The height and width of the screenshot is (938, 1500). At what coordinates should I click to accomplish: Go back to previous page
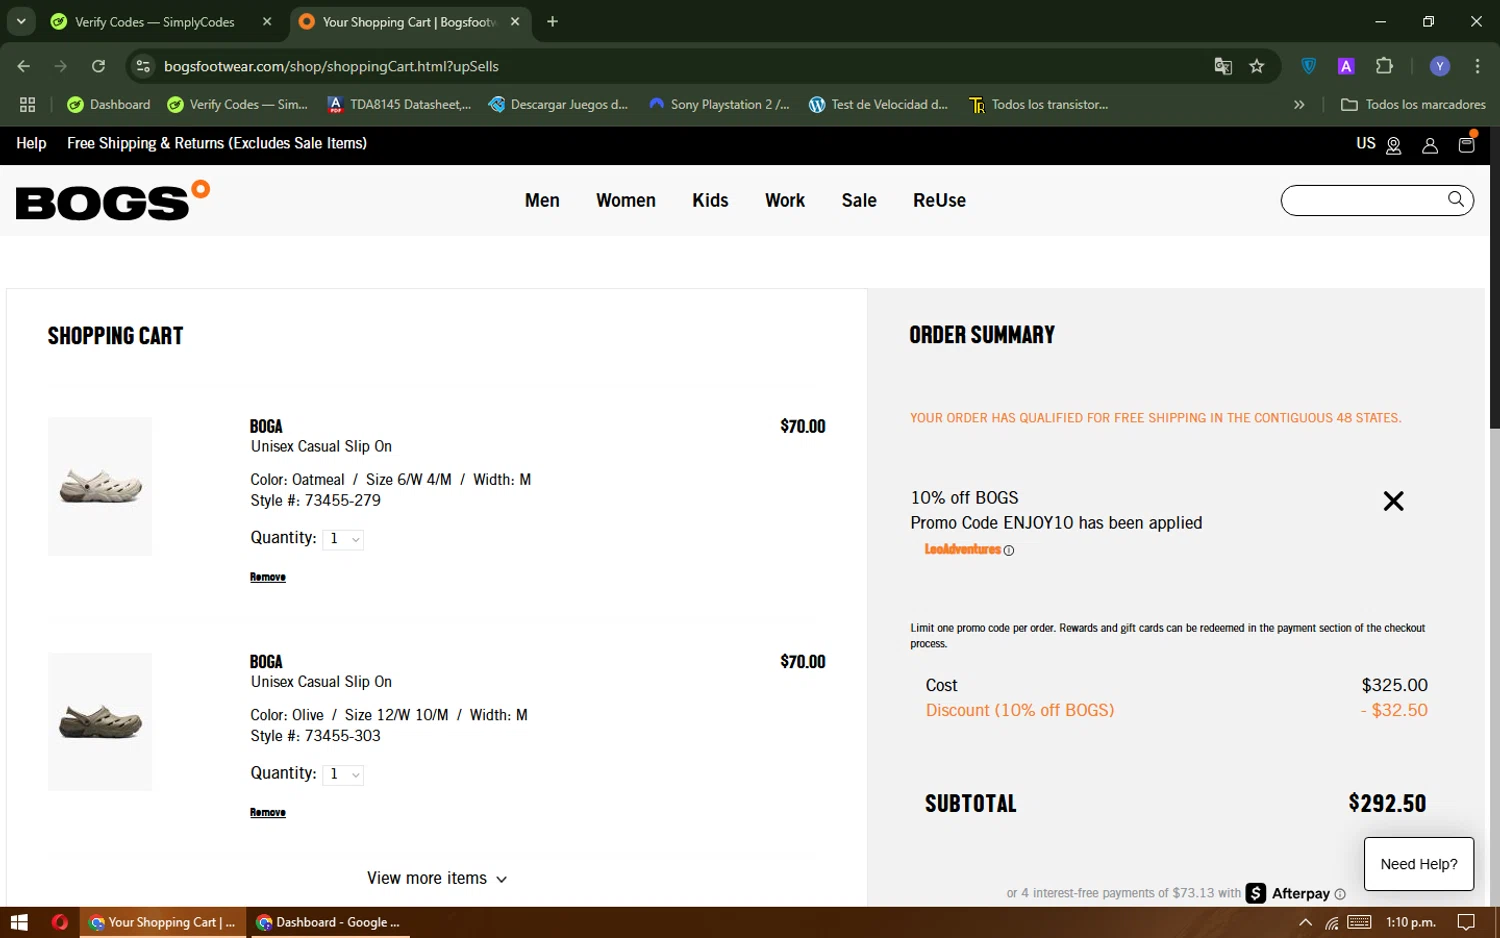point(24,66)
